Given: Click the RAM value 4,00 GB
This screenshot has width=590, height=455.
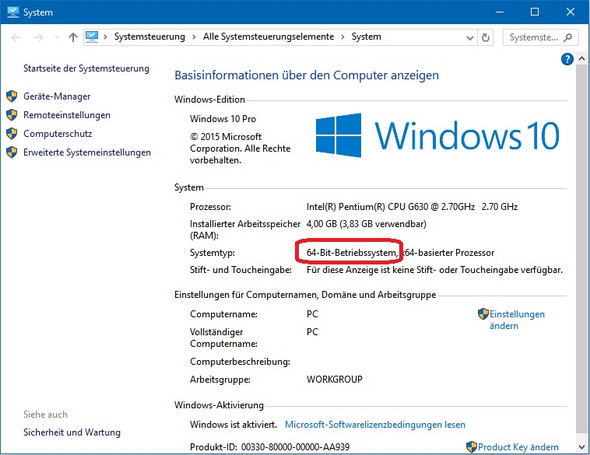Looking at the screenshot, I should (366, 224).
